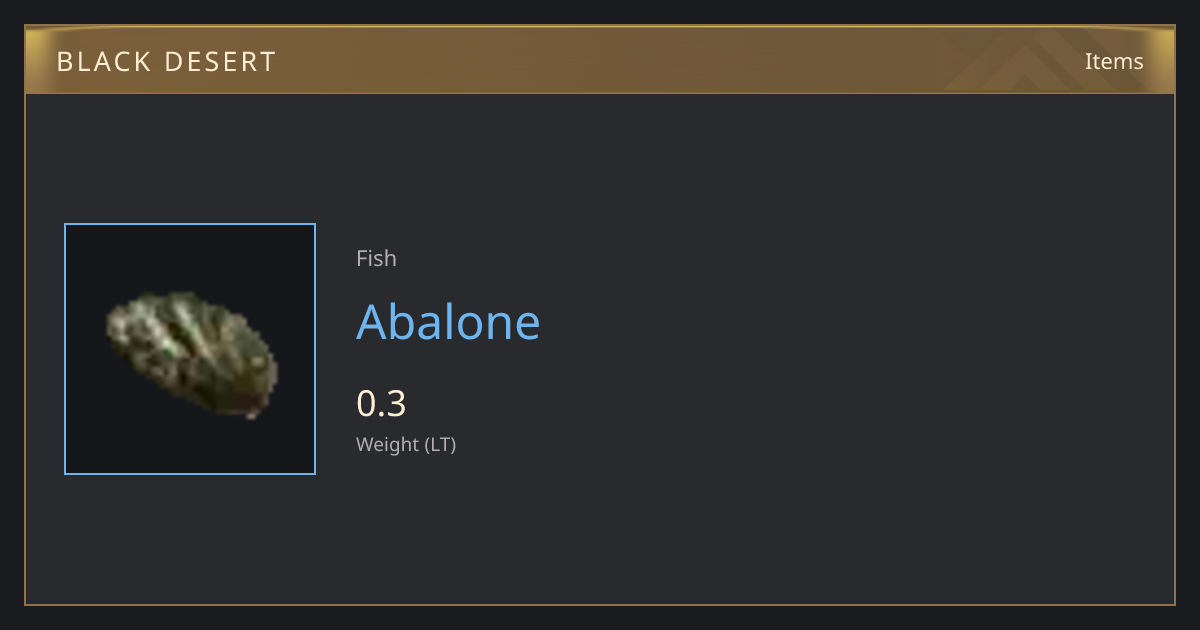This screenshot has width=1200, height=630.
Task: Click the Weight (LT) label
Action: 406,444
